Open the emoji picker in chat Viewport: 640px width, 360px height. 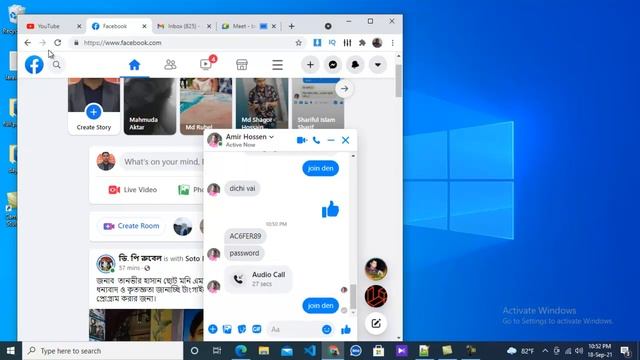327,329
